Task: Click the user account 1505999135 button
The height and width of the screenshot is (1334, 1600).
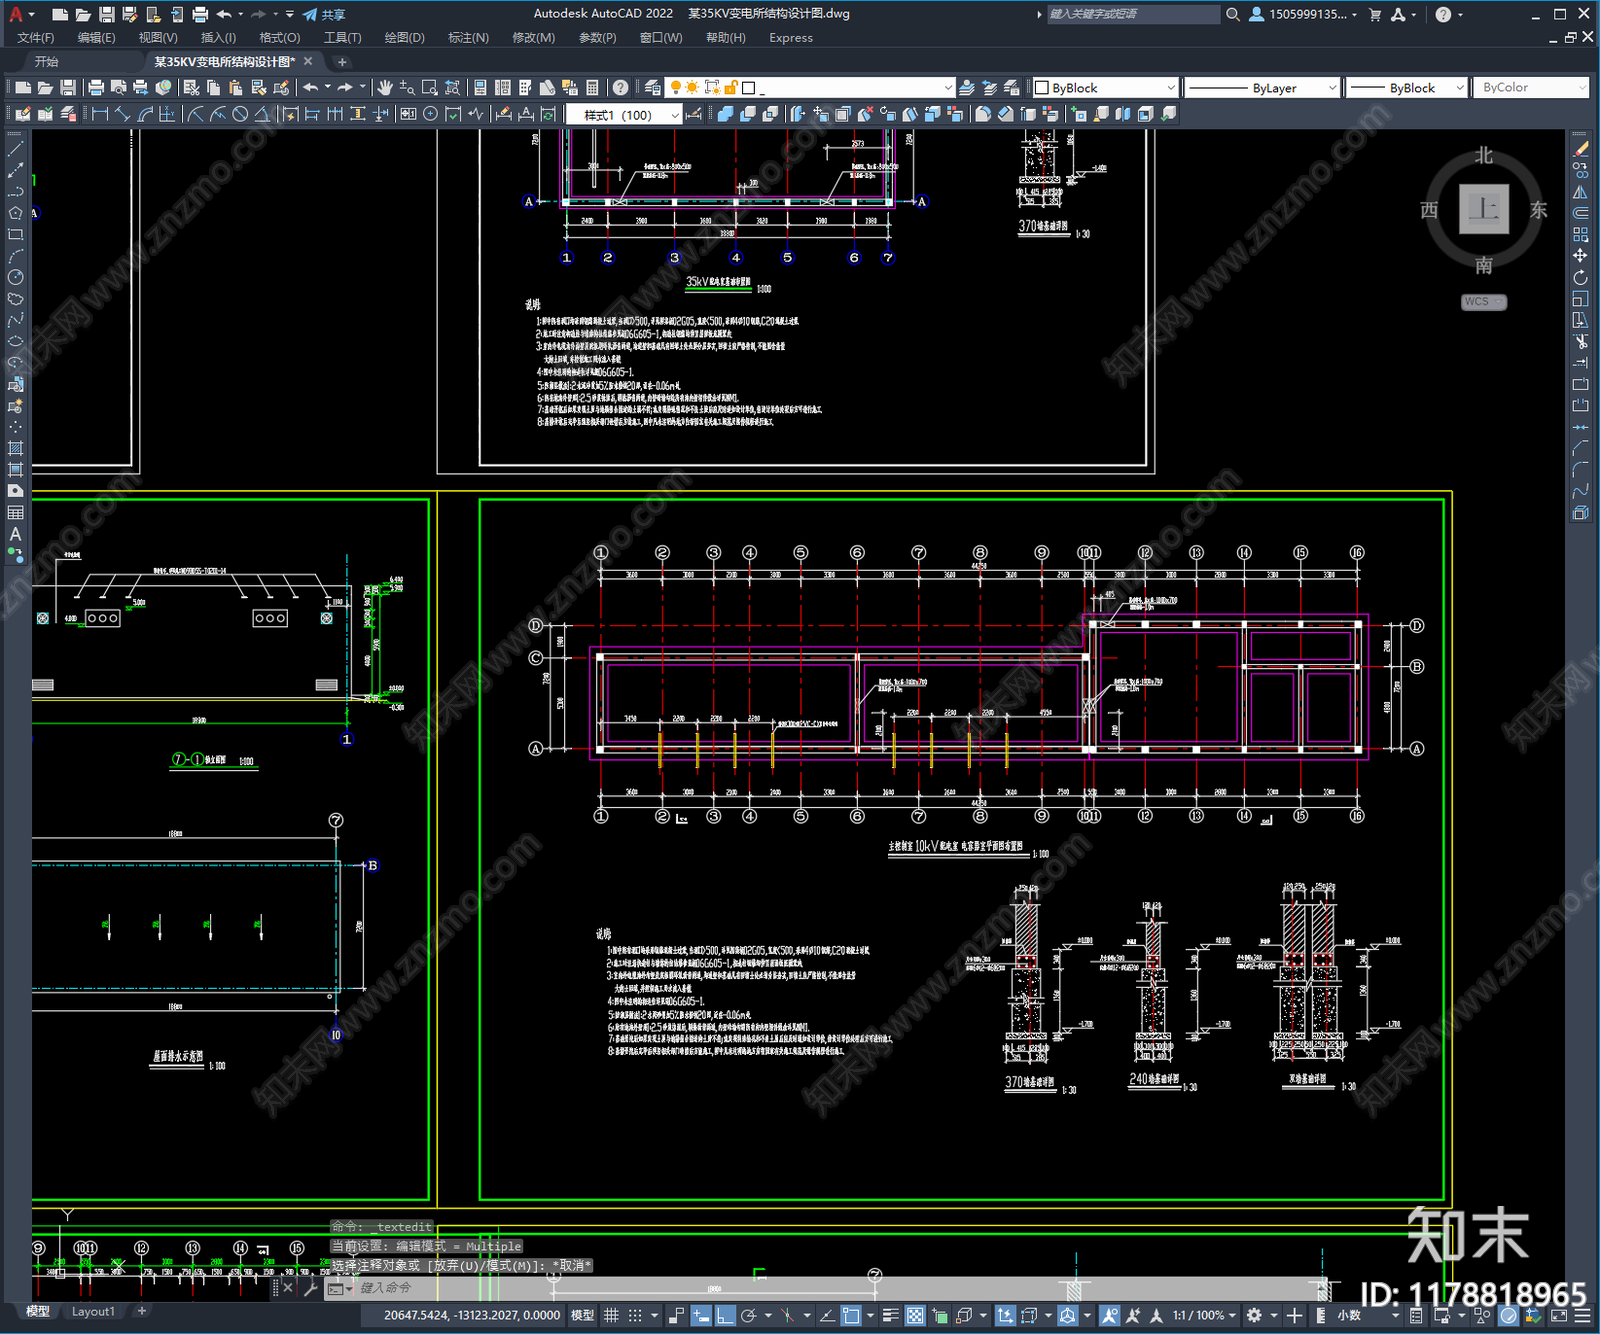Action: (x=1303, y=14)
